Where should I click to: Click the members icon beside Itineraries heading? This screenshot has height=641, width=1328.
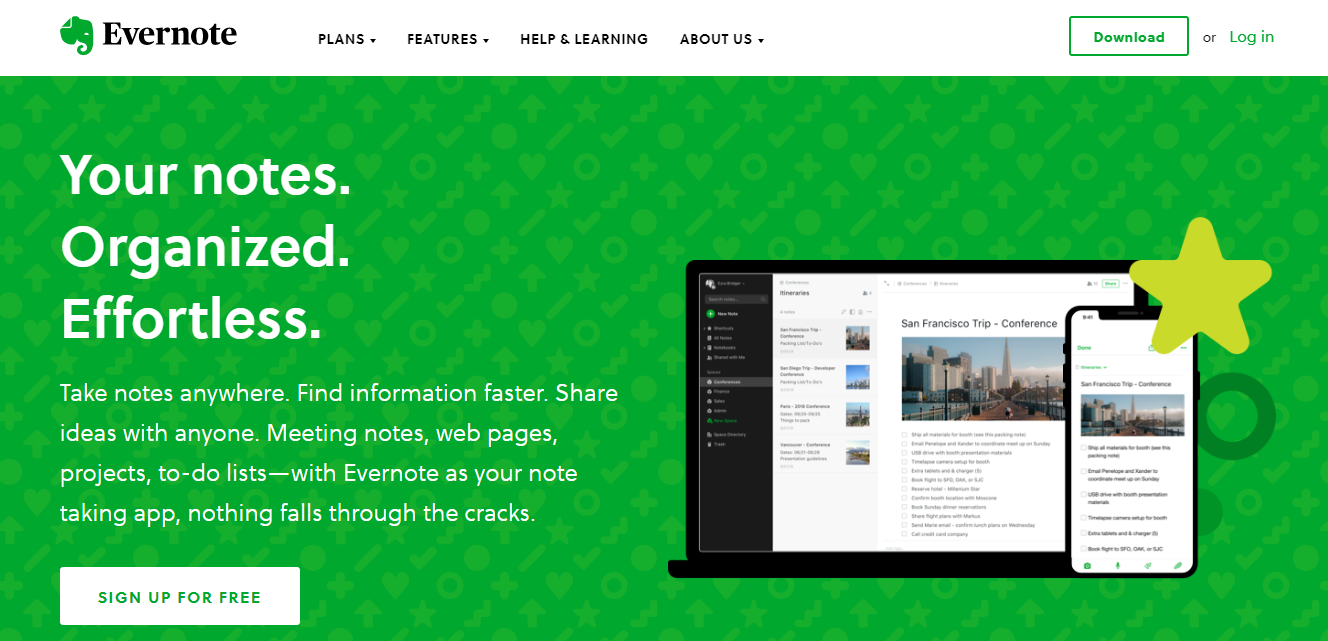click(867, 294)
